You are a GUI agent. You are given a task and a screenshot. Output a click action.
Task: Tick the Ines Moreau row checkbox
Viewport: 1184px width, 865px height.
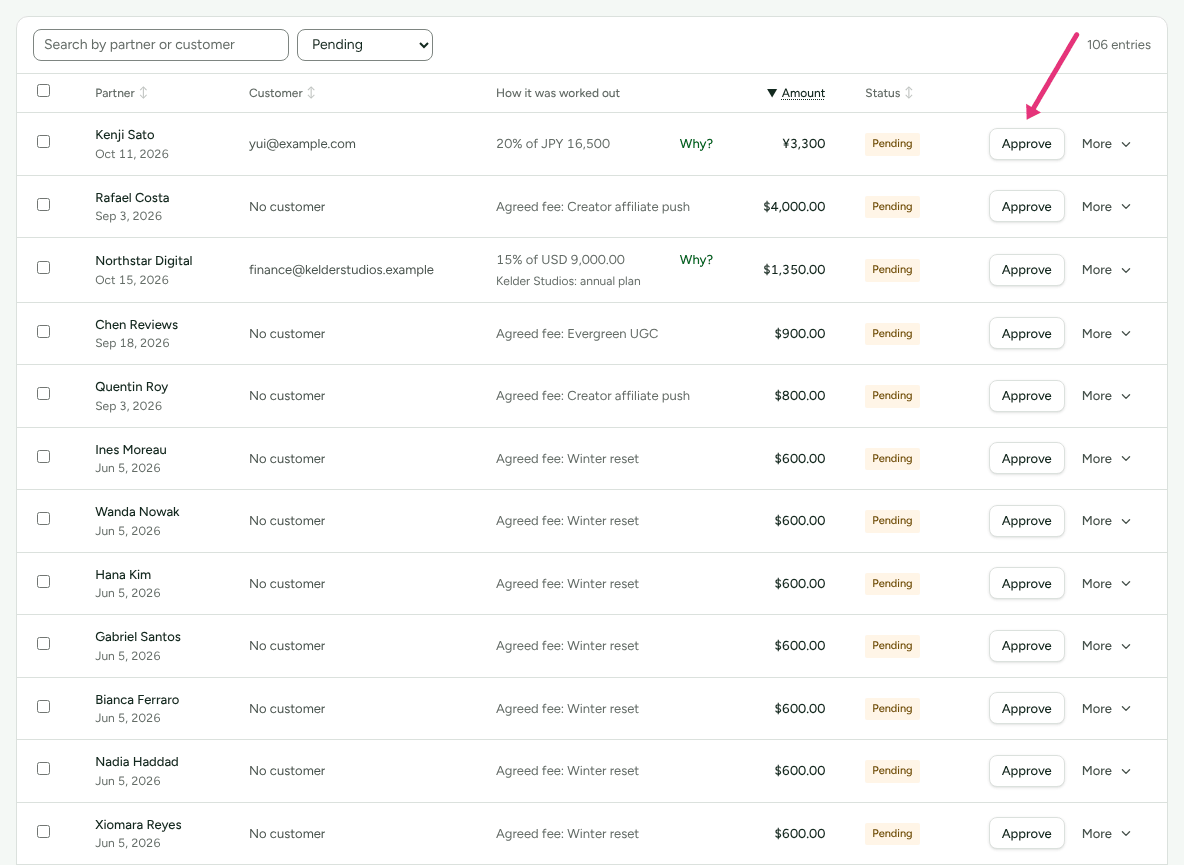(x=44, y=457)
